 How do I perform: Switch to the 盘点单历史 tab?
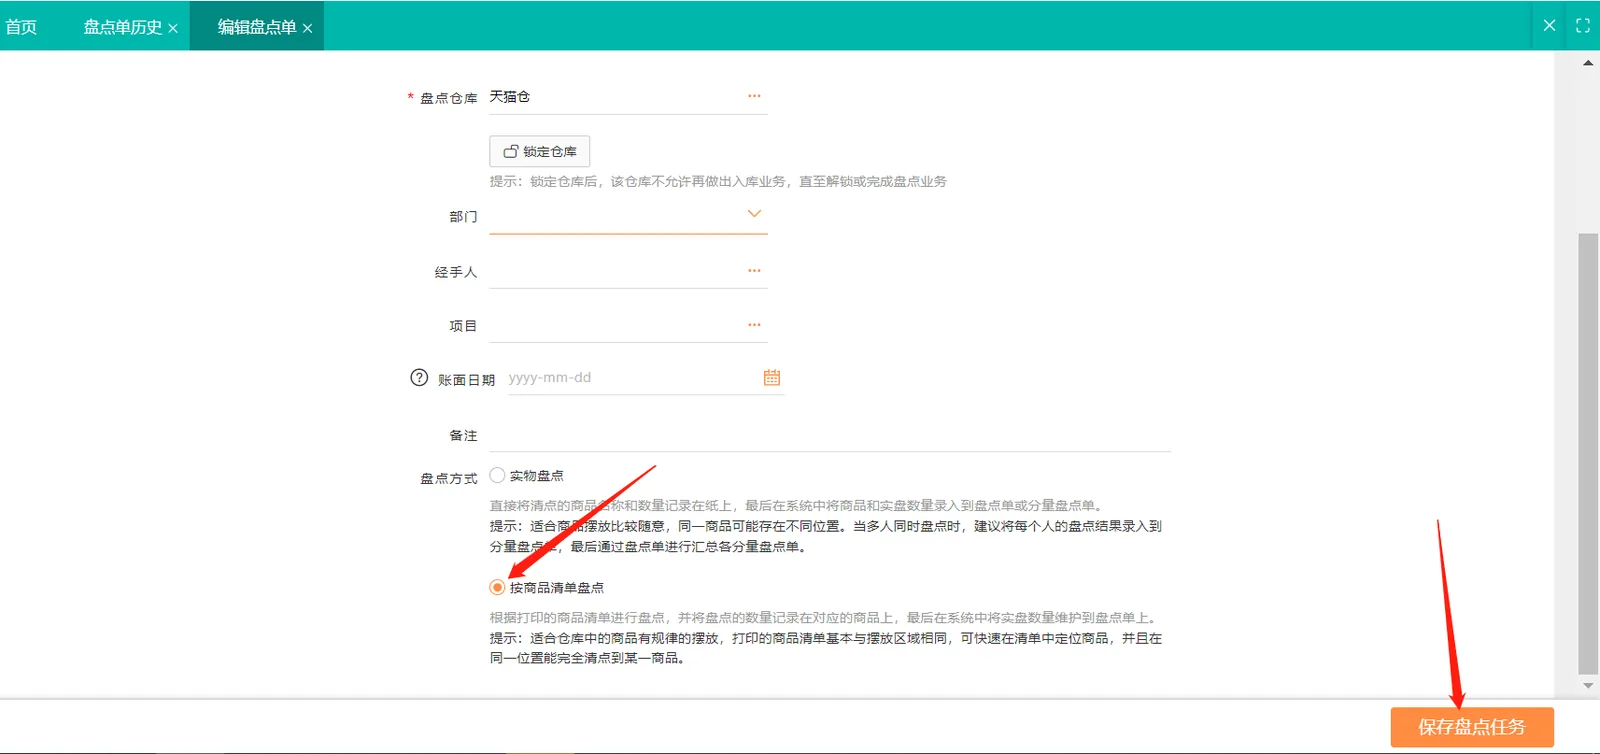point(122,27)
